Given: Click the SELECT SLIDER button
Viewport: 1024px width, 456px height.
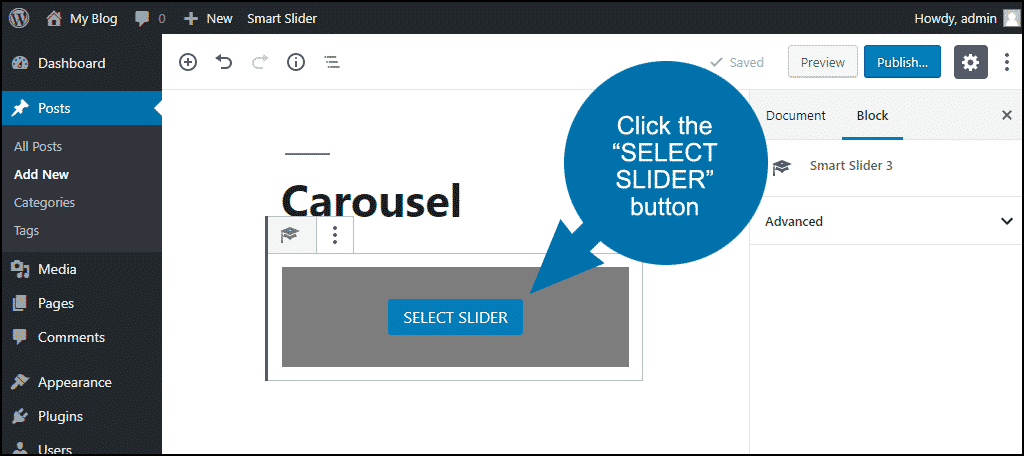Looking at the screenshot, I should coord(455,318).
